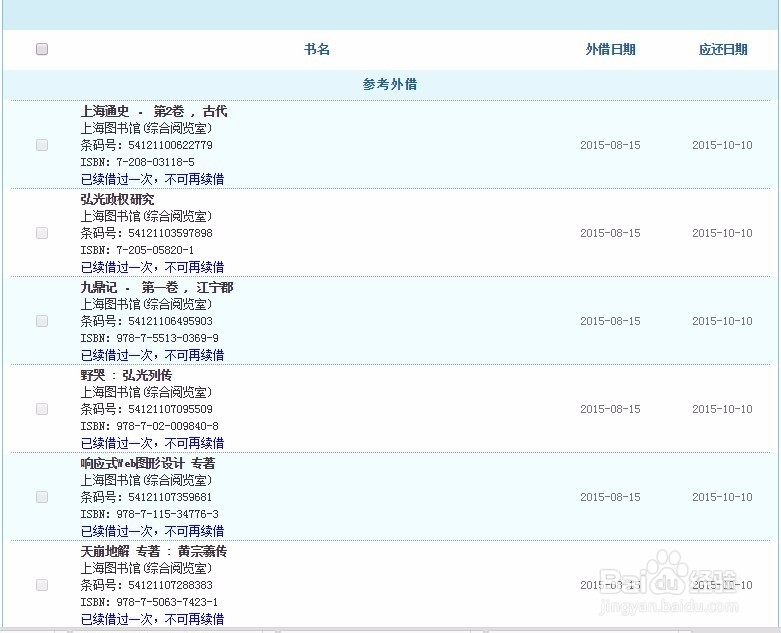The image size is (781, 633).
Task: Click 上海图书馆 location under 九鼎记
Action: click(x=146, y=304)
